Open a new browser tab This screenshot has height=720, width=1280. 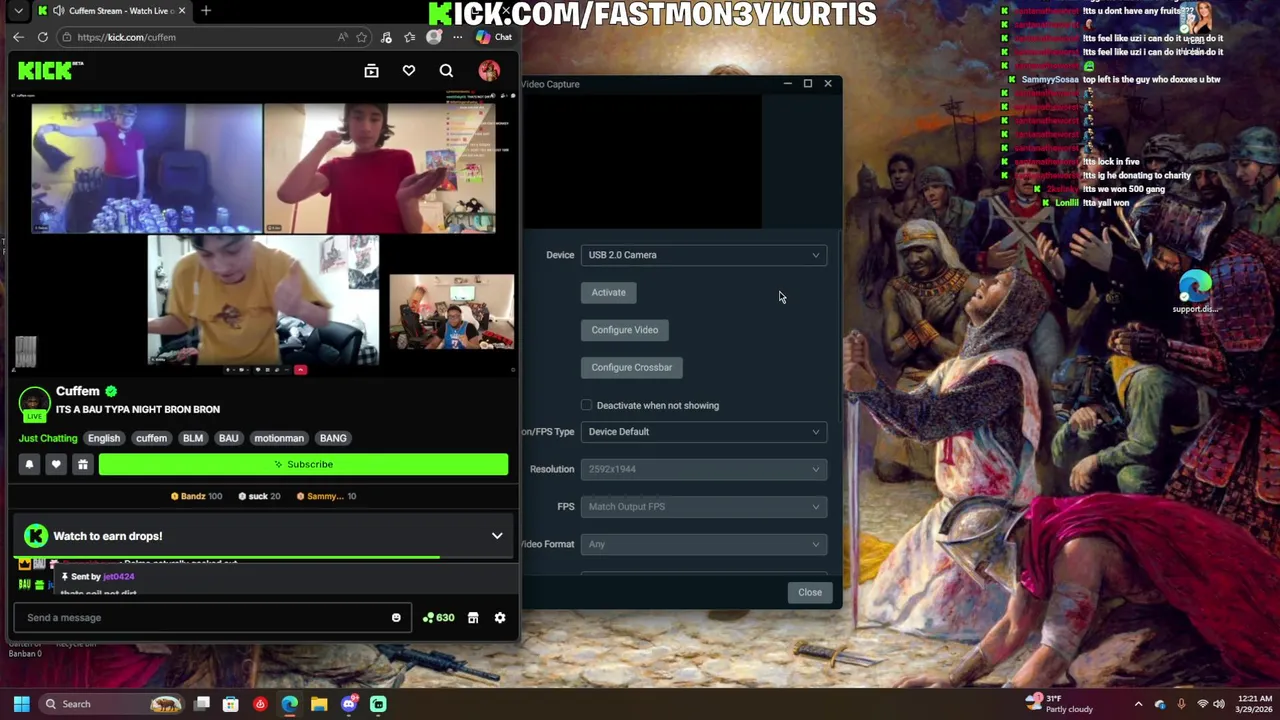click(x=206, y=11)
